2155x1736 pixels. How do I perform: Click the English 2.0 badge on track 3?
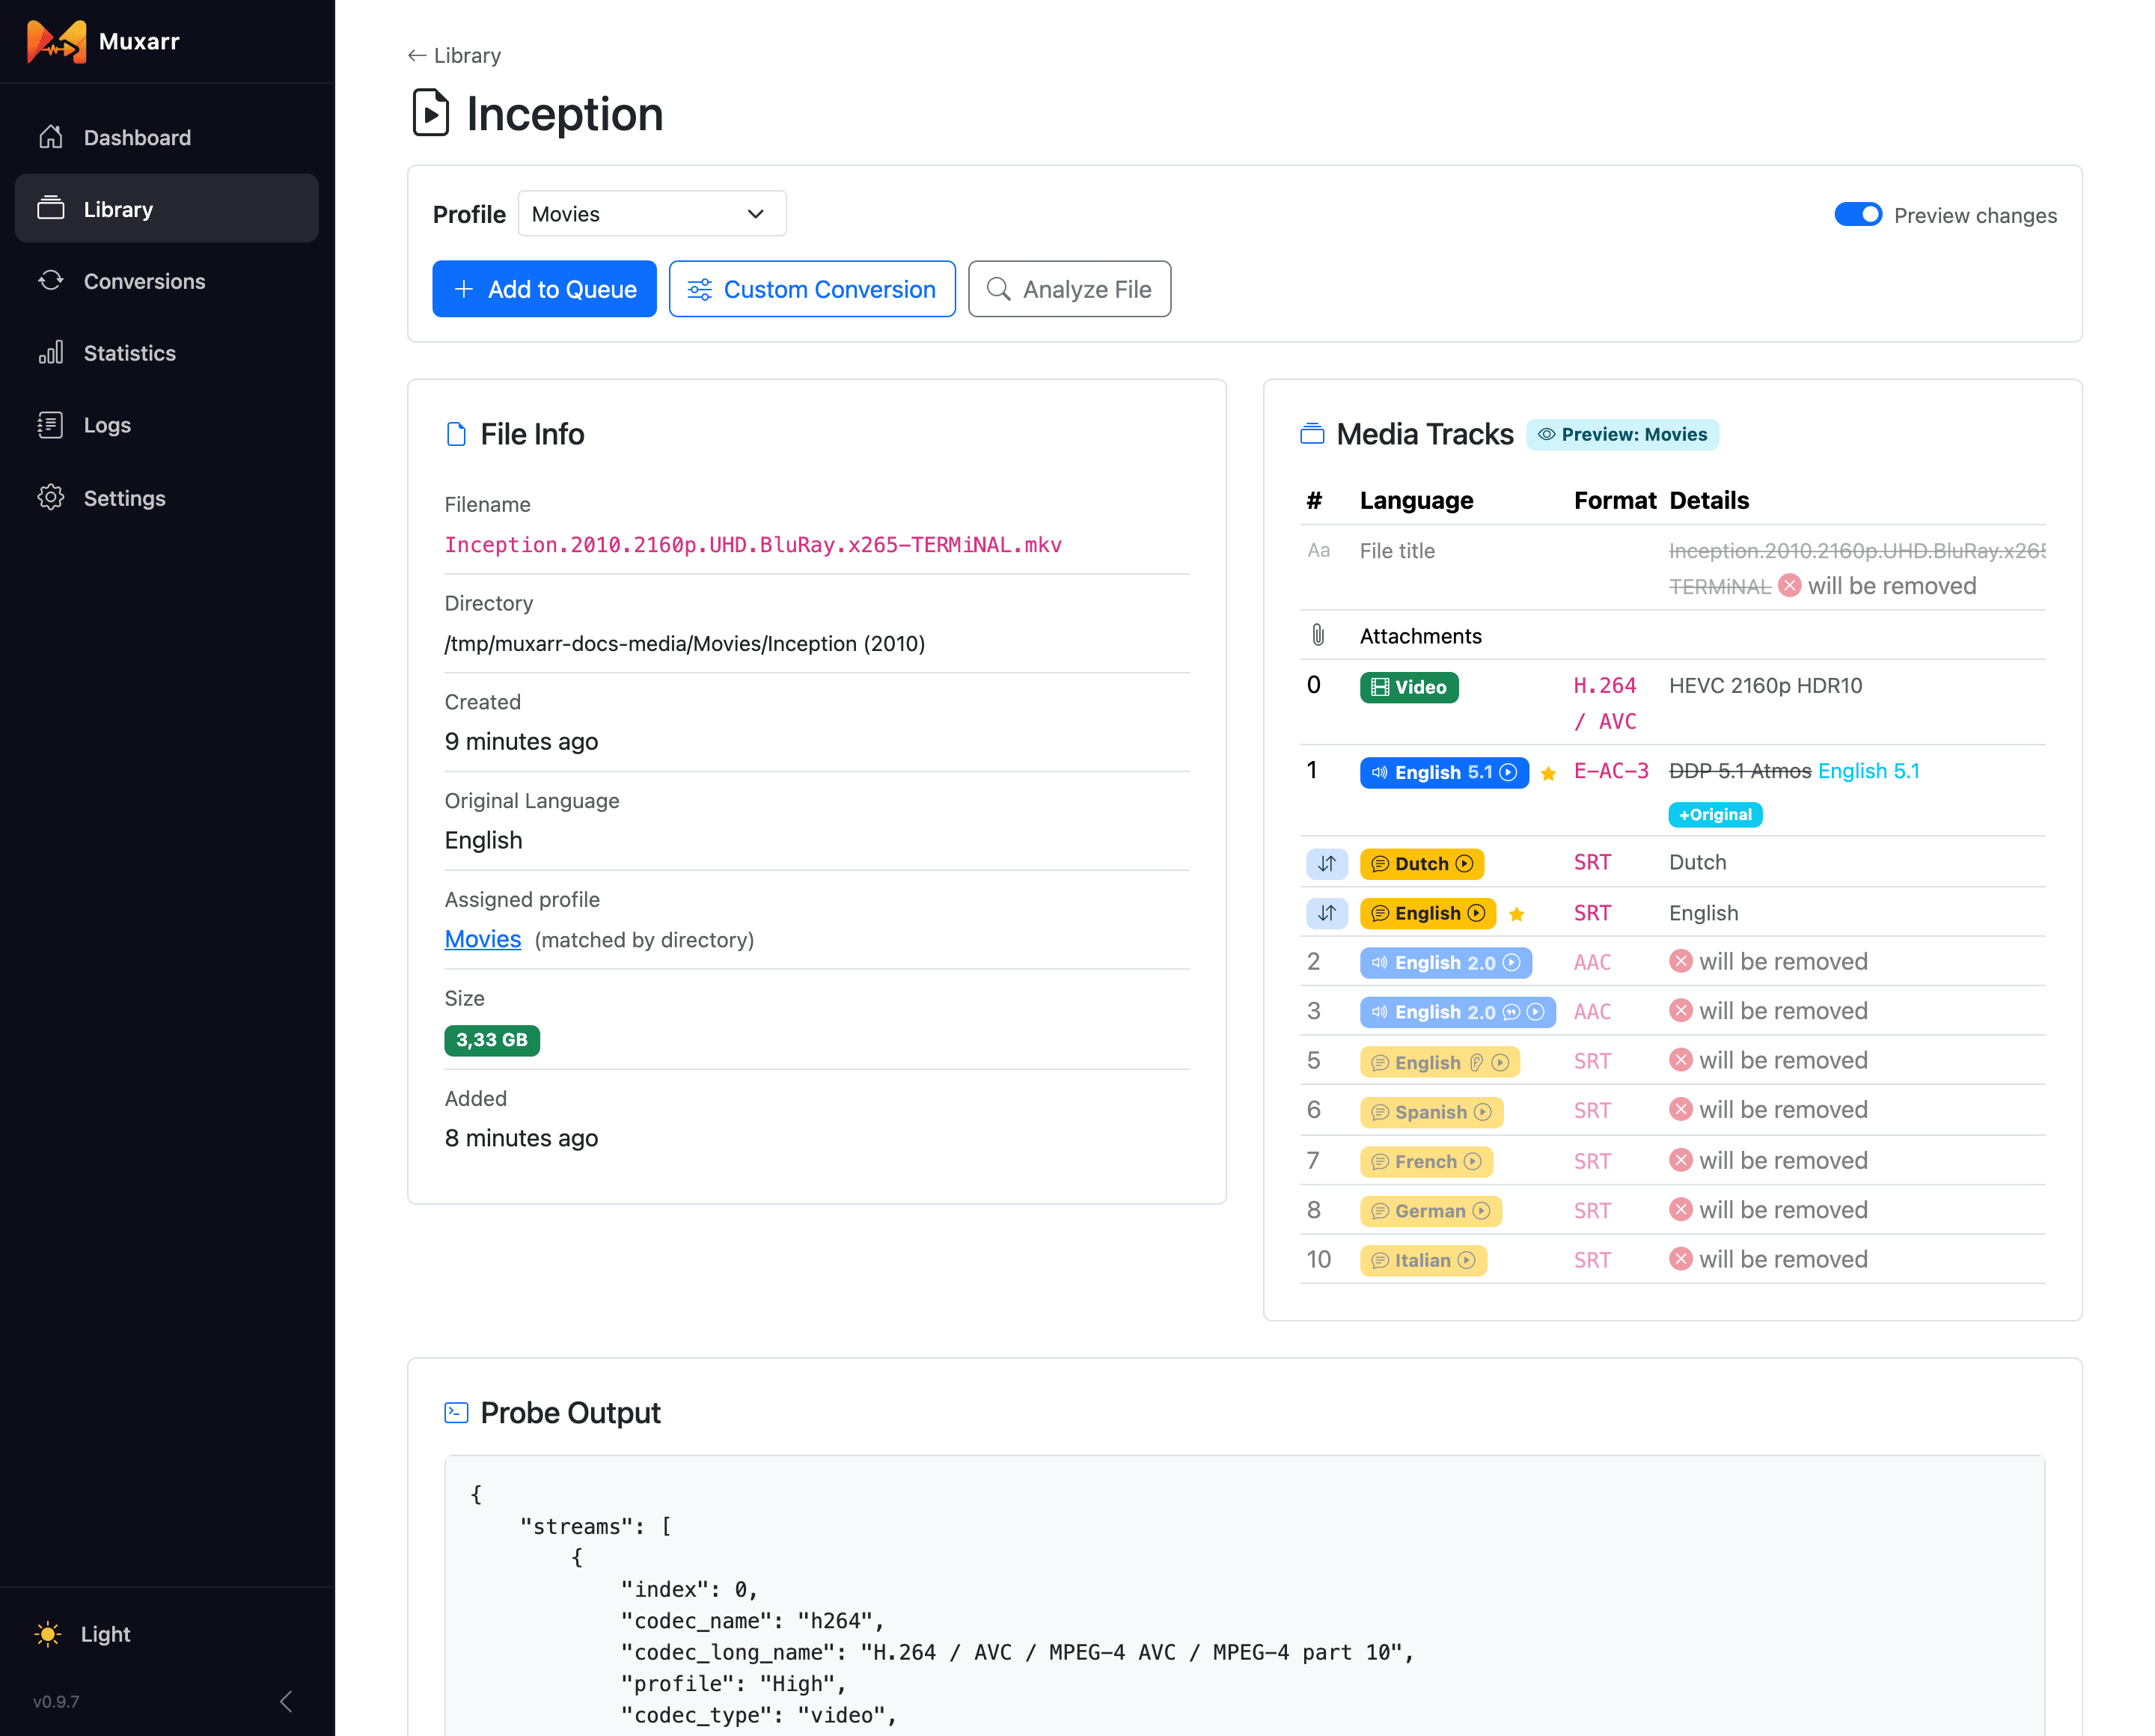1458,1012
